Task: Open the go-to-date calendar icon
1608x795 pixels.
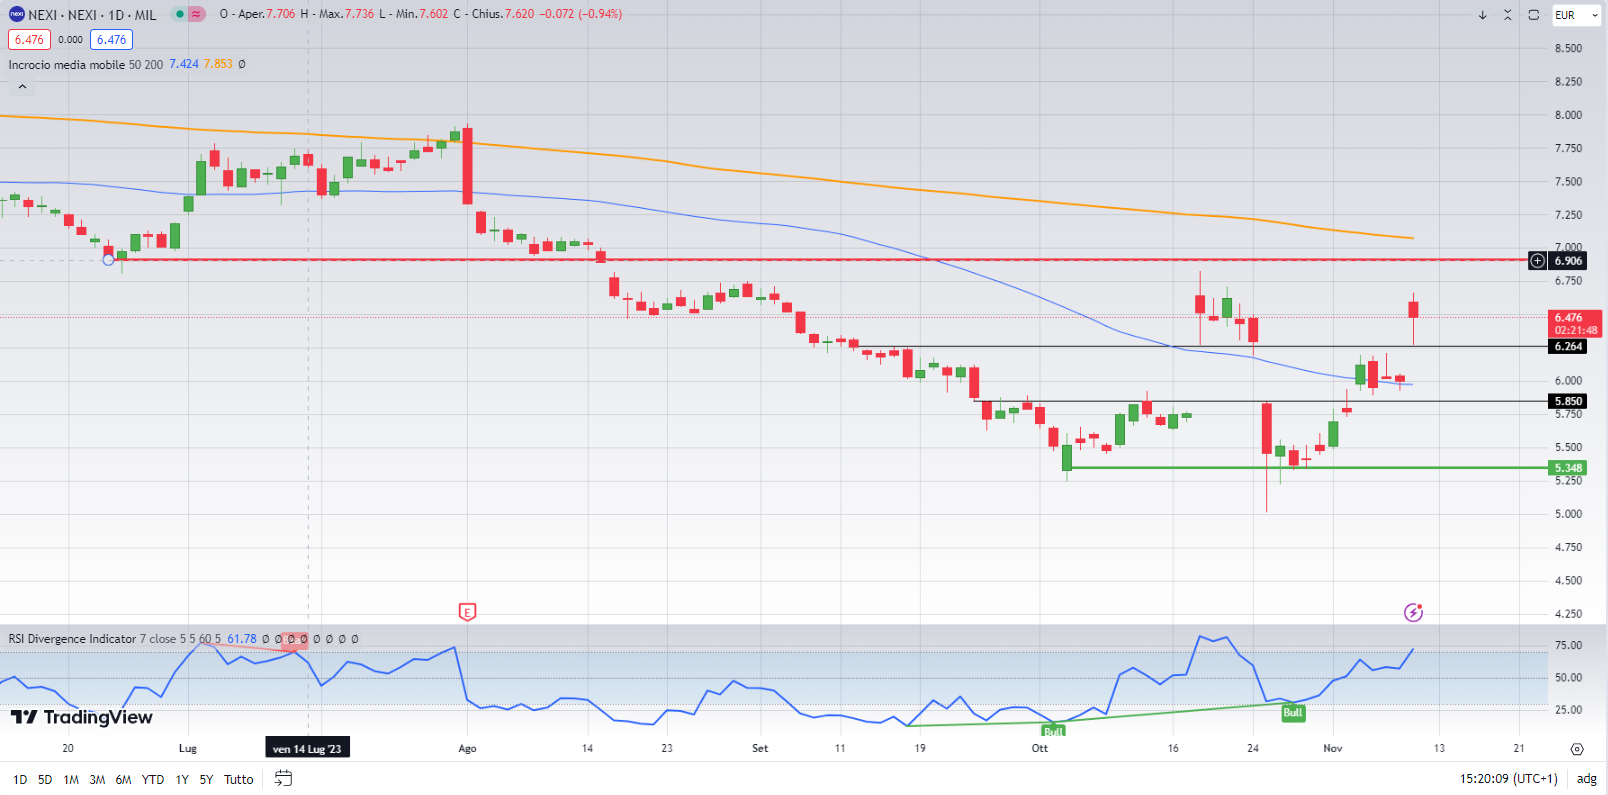Action: coord(284,778)
